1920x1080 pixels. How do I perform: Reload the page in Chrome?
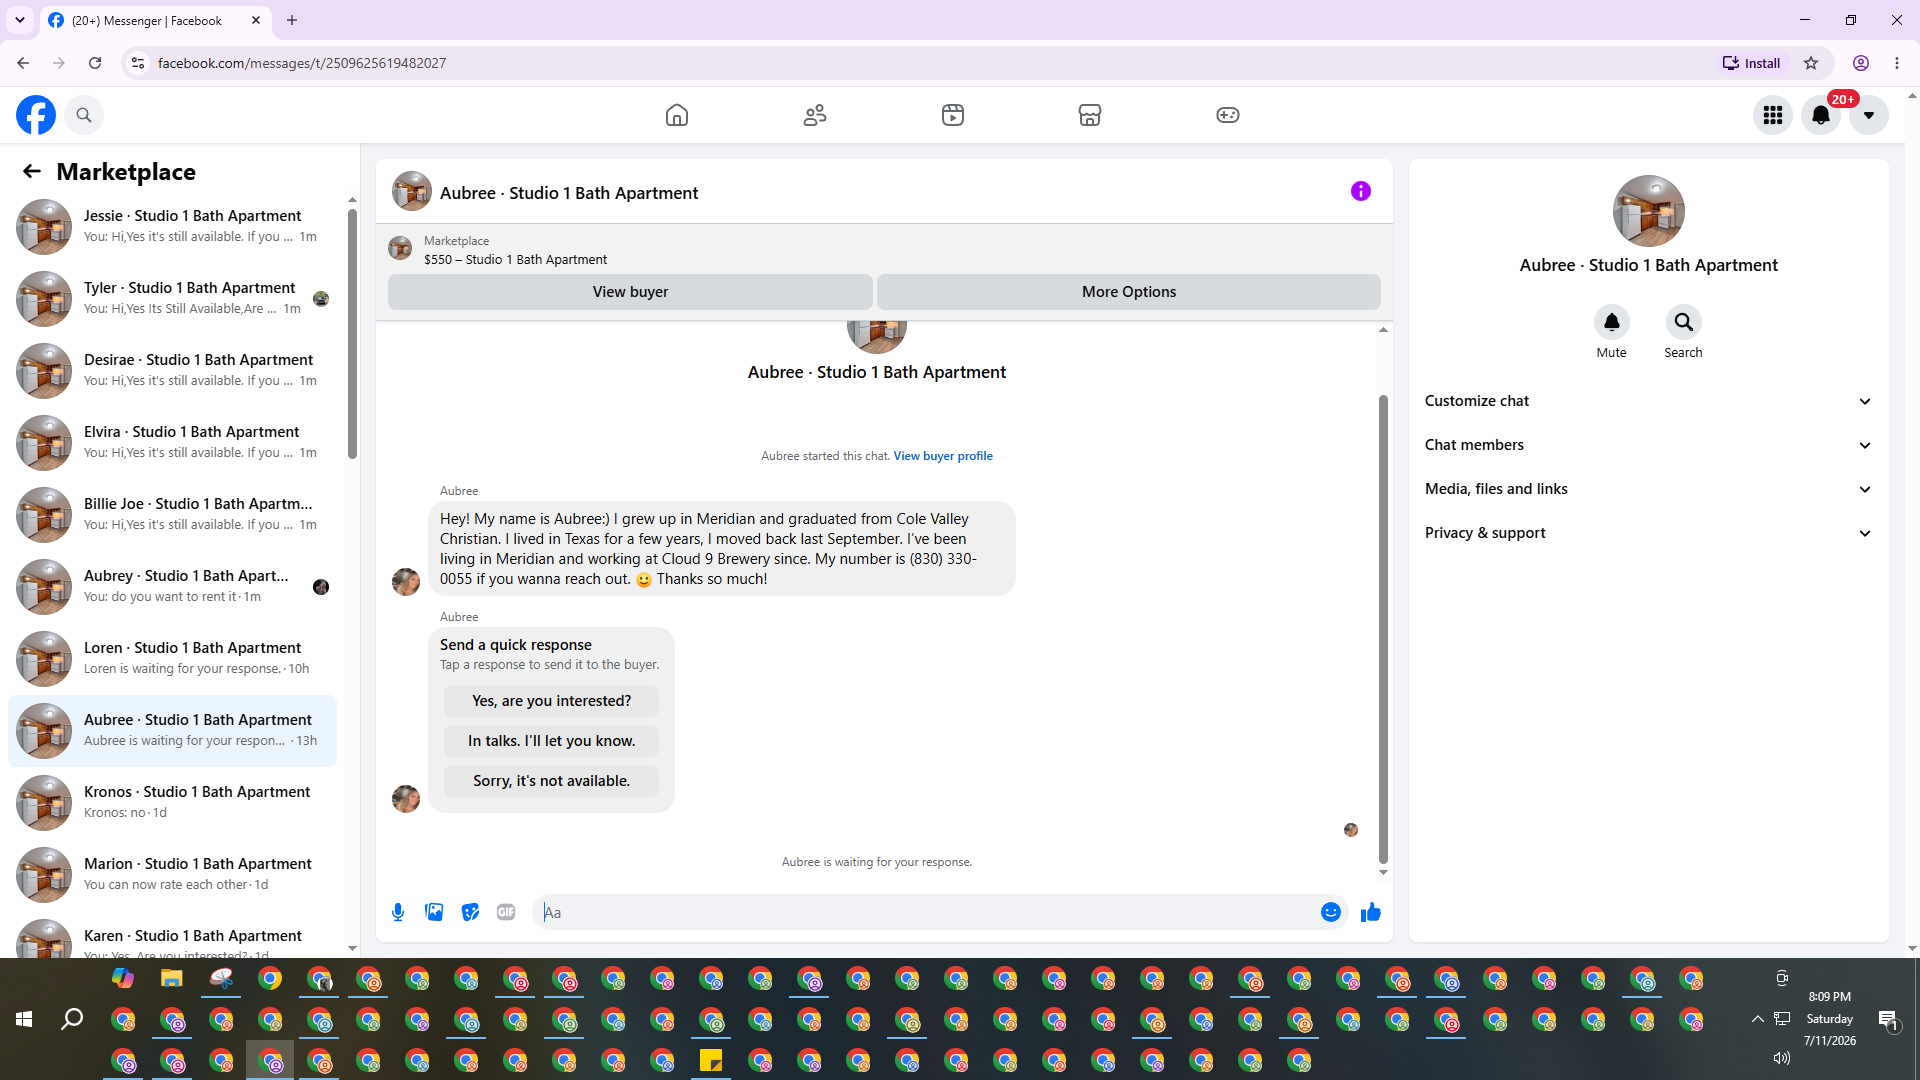[95, 63]
